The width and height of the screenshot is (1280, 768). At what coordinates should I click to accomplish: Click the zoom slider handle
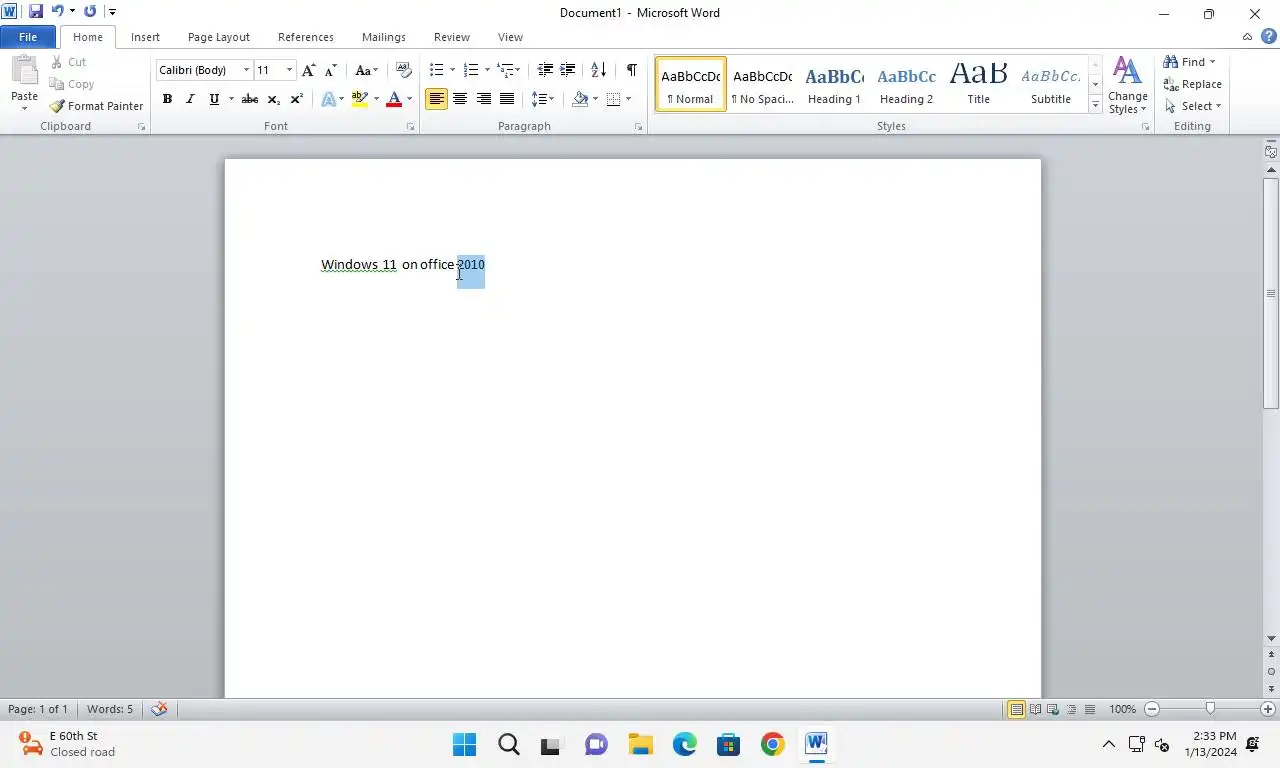(1210, 709)
